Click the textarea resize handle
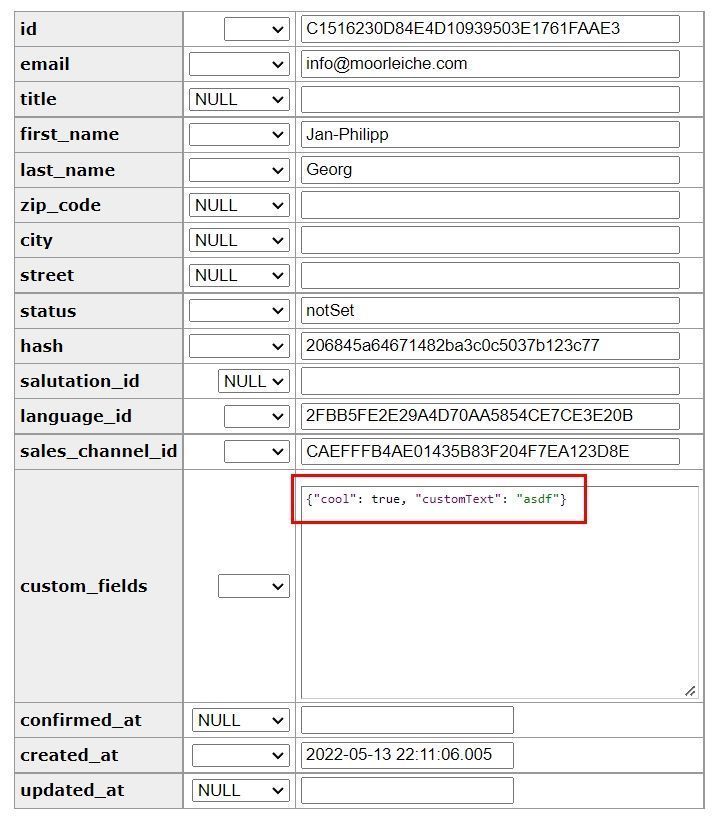 pos(690,691)
